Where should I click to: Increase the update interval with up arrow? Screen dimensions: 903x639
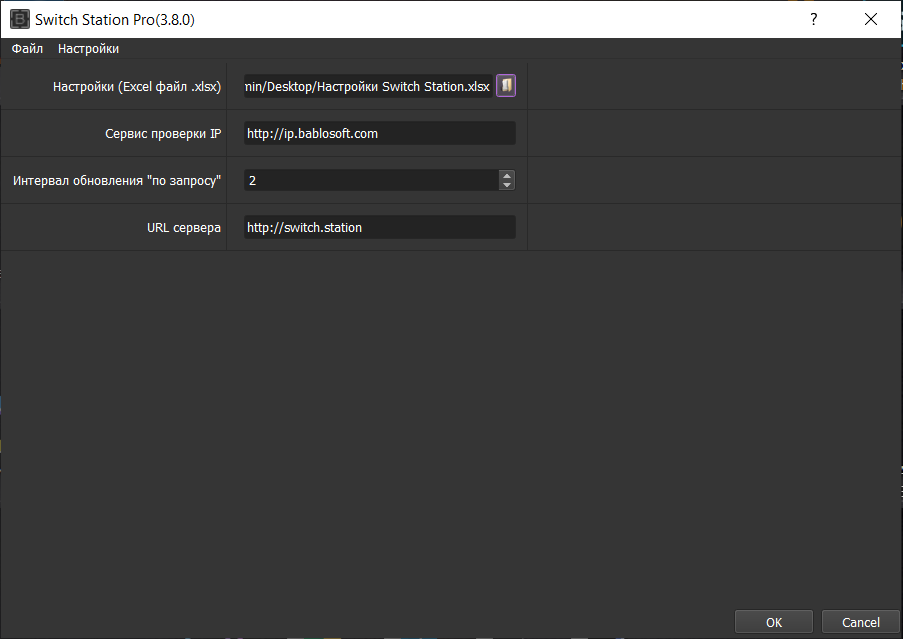pyautogui.click(x=507, y=175)
